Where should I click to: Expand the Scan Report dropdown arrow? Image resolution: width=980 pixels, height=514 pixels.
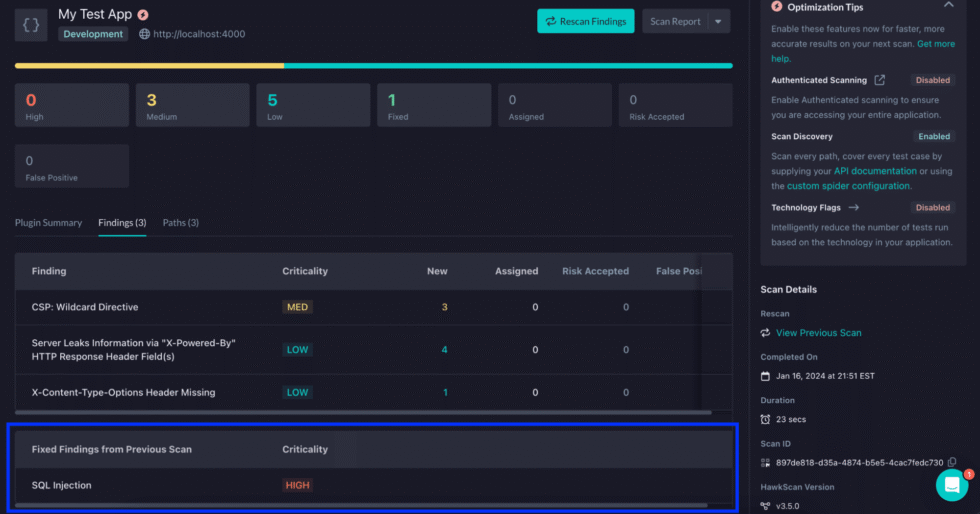[719, 21]
